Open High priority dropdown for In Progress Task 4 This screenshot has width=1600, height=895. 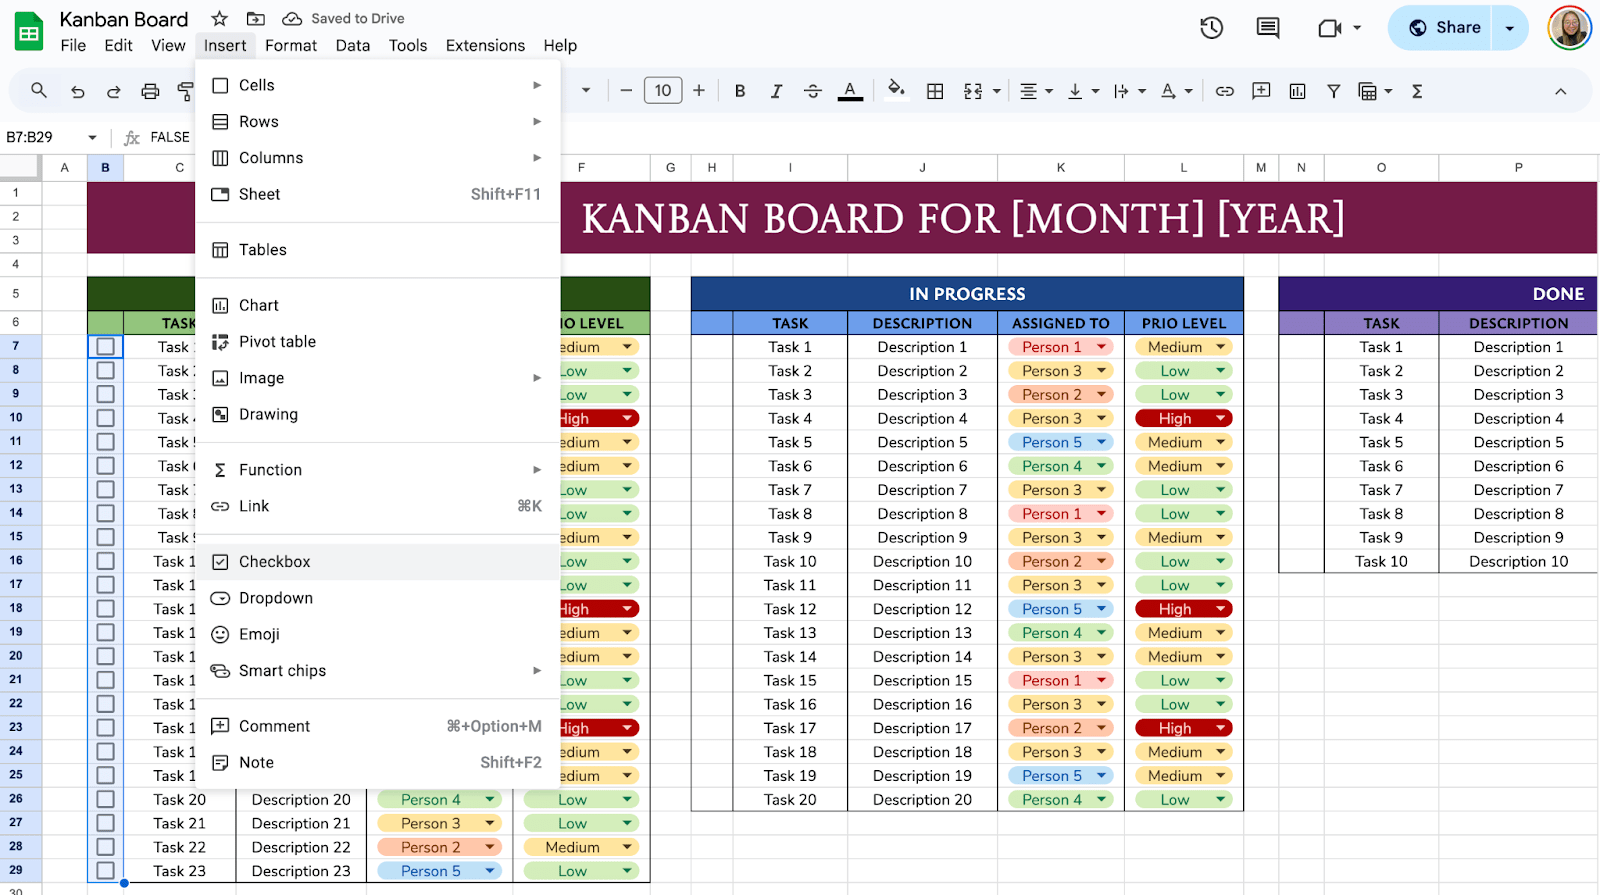(x=1221, y=418)
